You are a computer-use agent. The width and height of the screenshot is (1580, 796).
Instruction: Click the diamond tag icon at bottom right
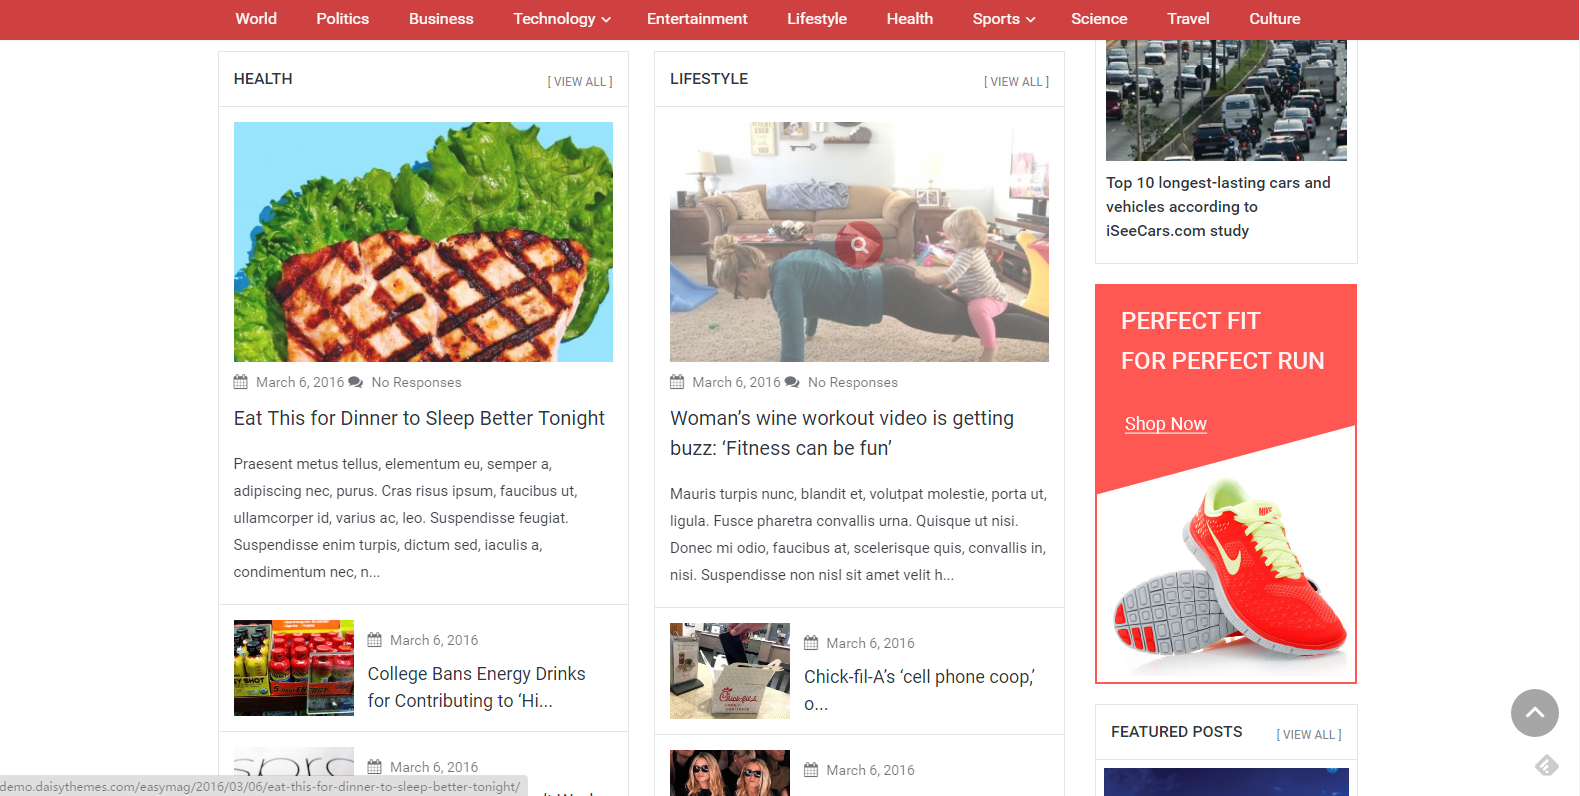coord(1547,766)
